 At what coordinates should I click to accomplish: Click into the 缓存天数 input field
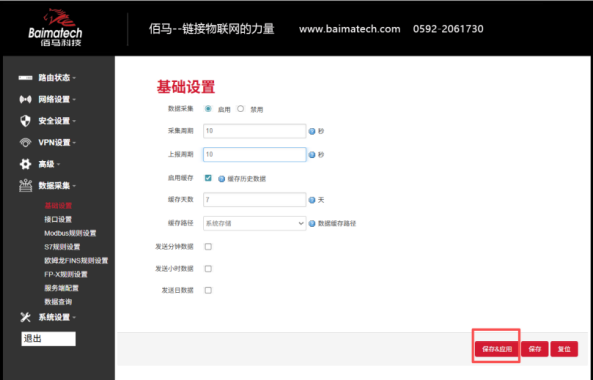[255, 200]
